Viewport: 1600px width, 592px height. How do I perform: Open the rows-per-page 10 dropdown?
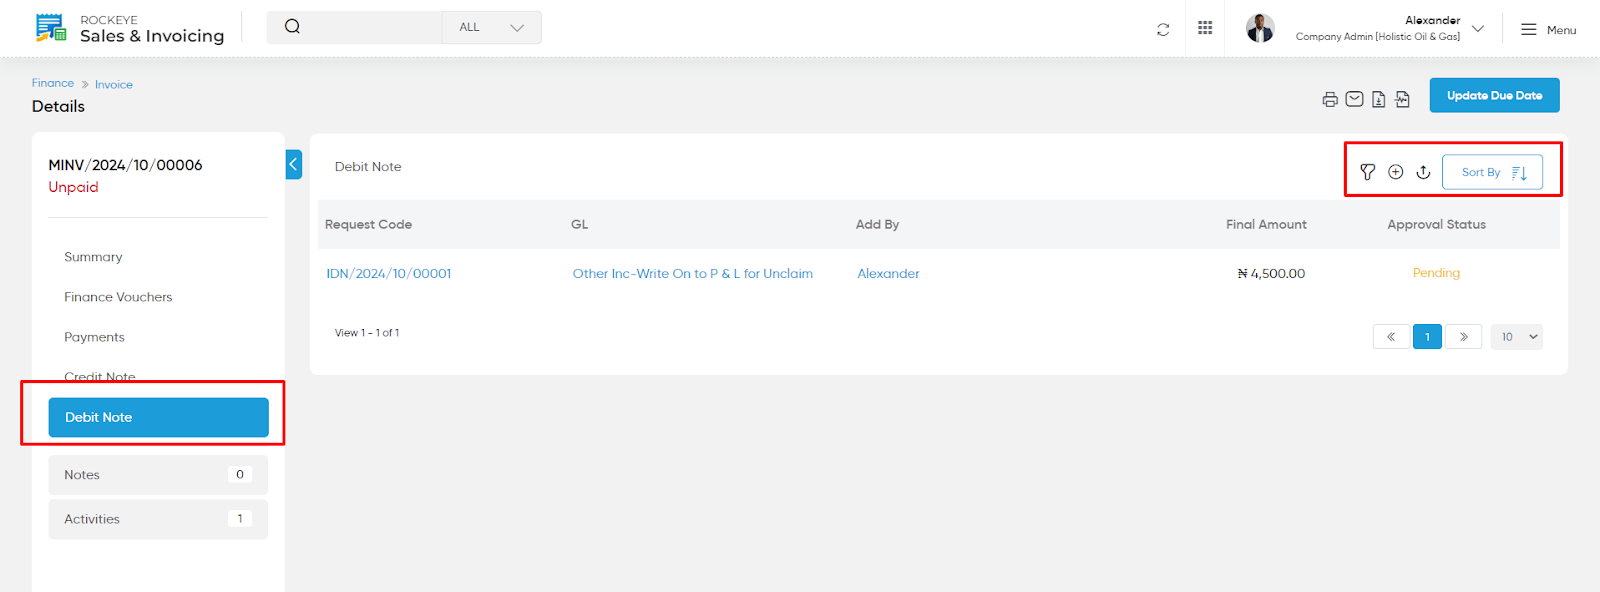click(1517, 337)
